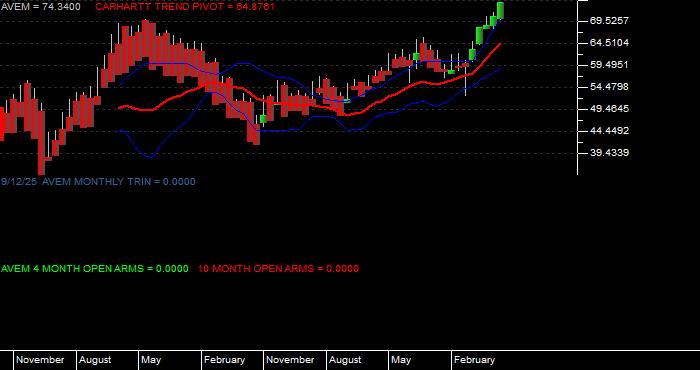
Task: Click the last February time axis label
Action: (475, 360)
